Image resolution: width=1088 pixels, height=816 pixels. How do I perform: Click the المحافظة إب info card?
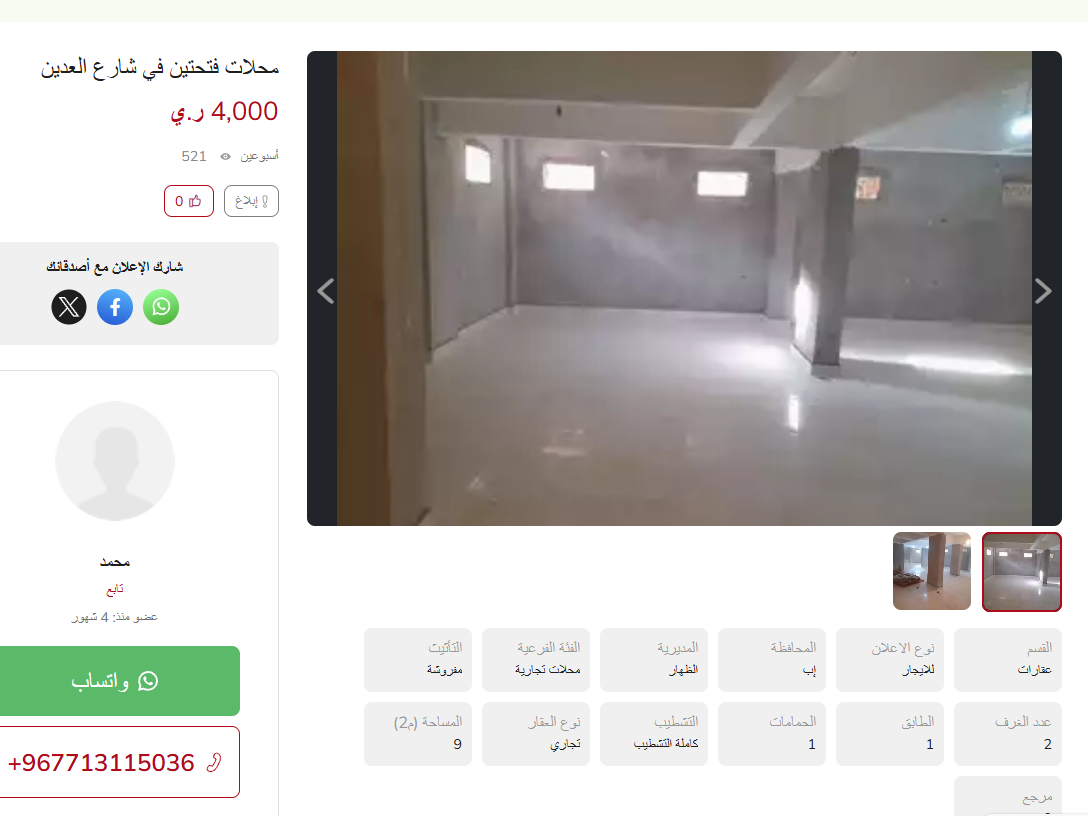pyautogui.click(x=772, y=660)
